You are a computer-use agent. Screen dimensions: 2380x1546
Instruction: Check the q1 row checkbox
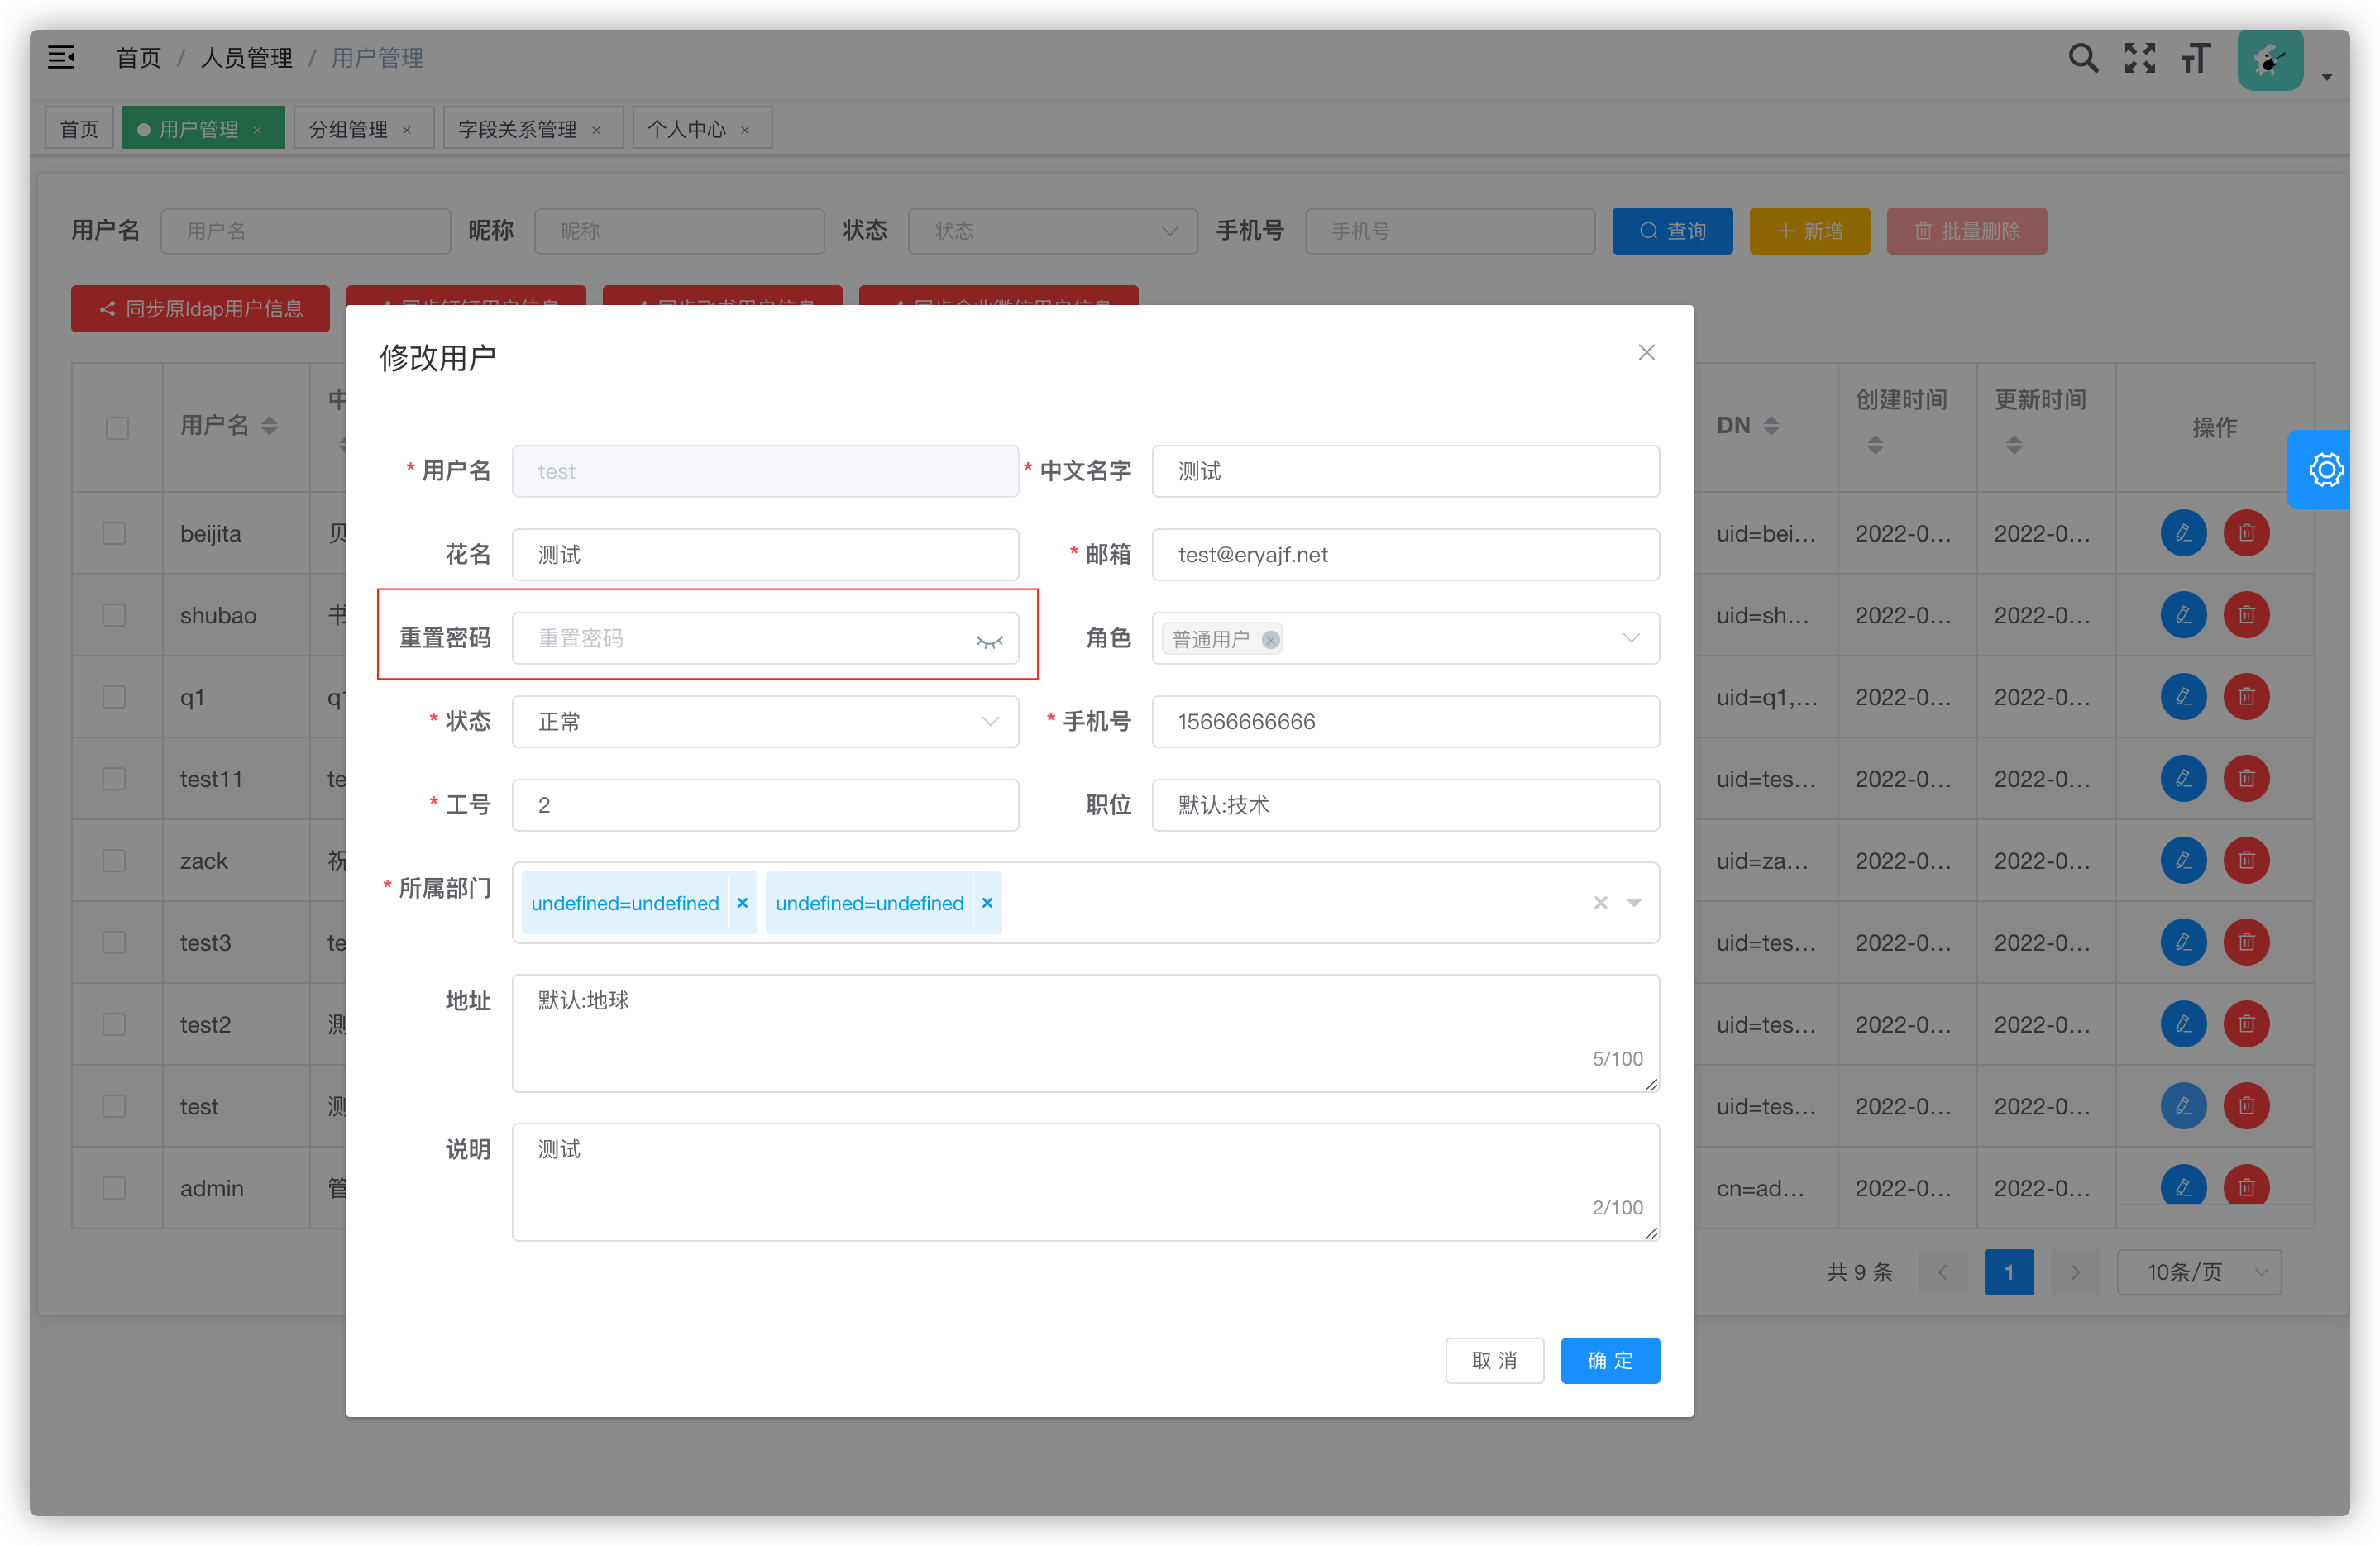(x=114, y=696)
